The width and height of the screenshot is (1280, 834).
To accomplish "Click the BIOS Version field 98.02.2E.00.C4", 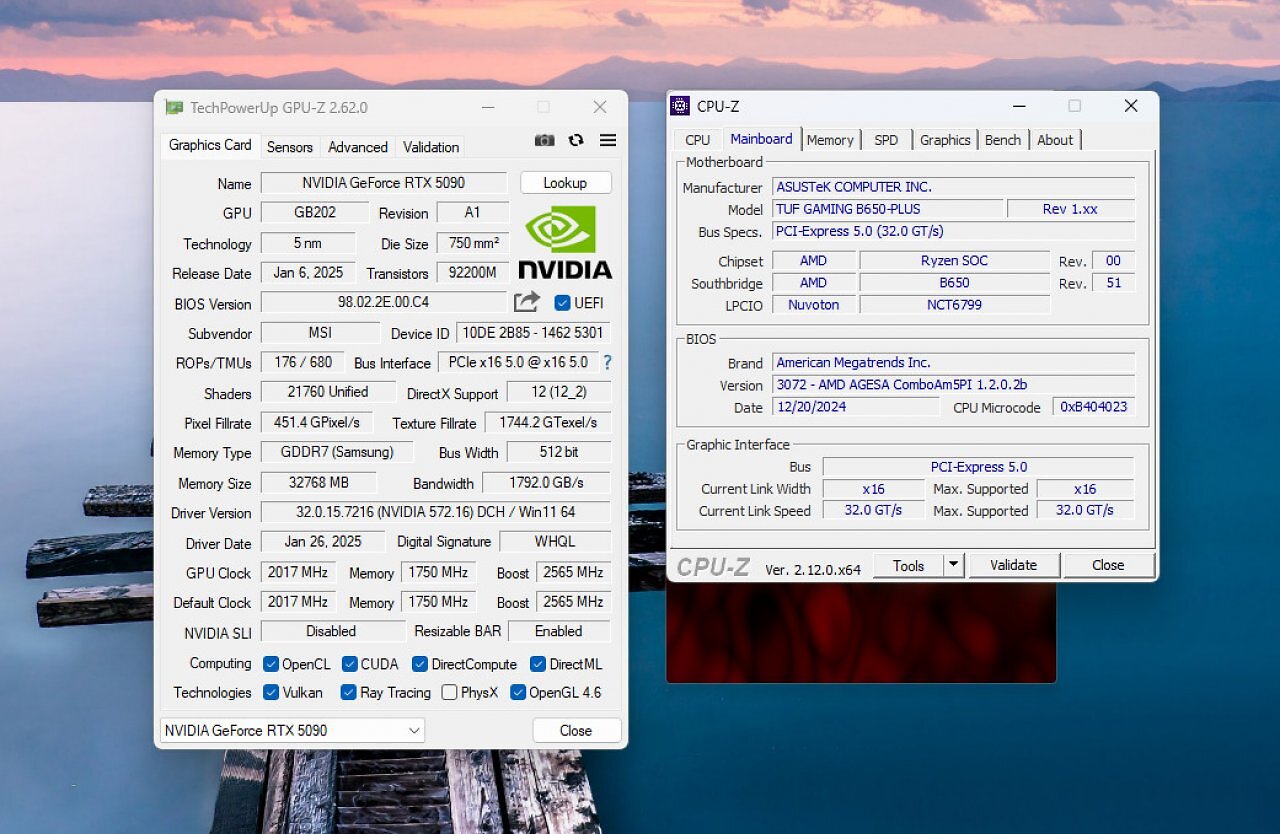I will (384, 302).
